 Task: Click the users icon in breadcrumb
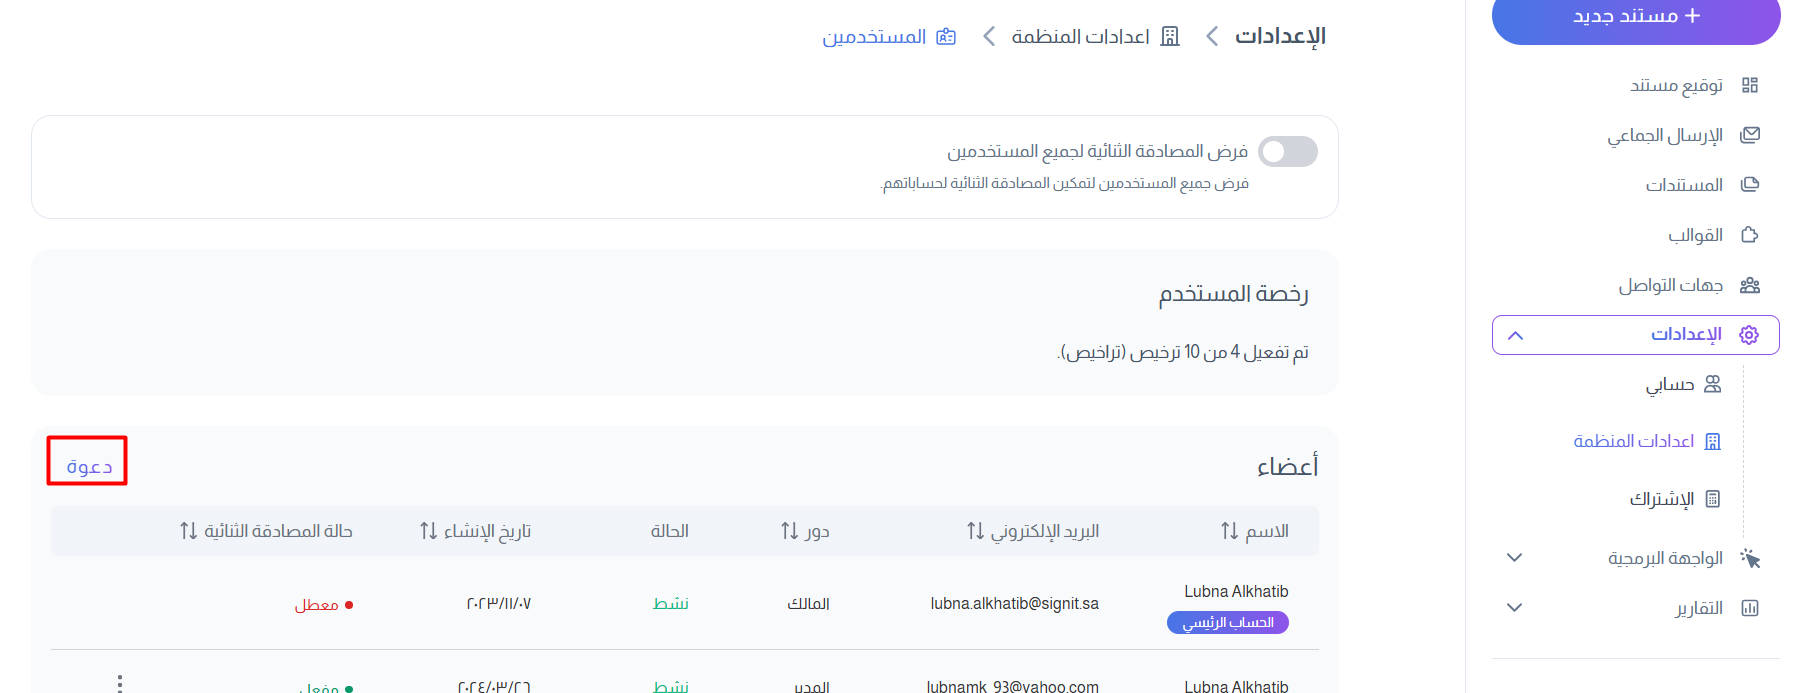tap(946, 37)
